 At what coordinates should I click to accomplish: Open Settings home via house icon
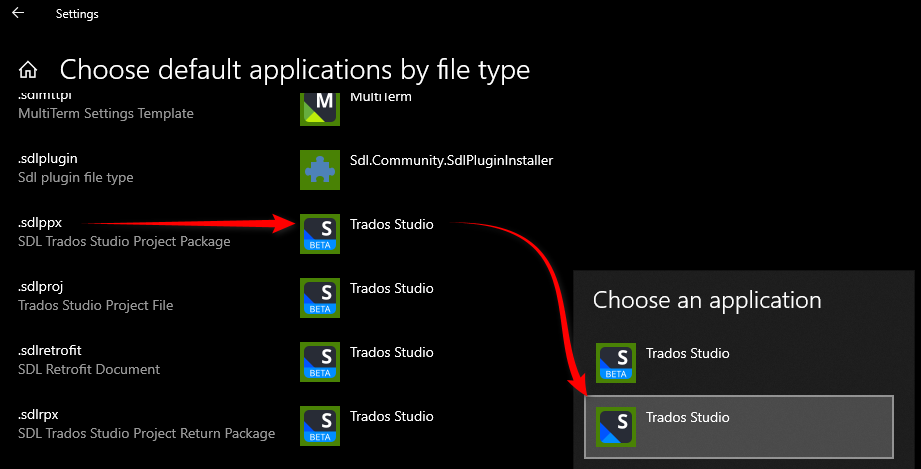click(28, 70)
